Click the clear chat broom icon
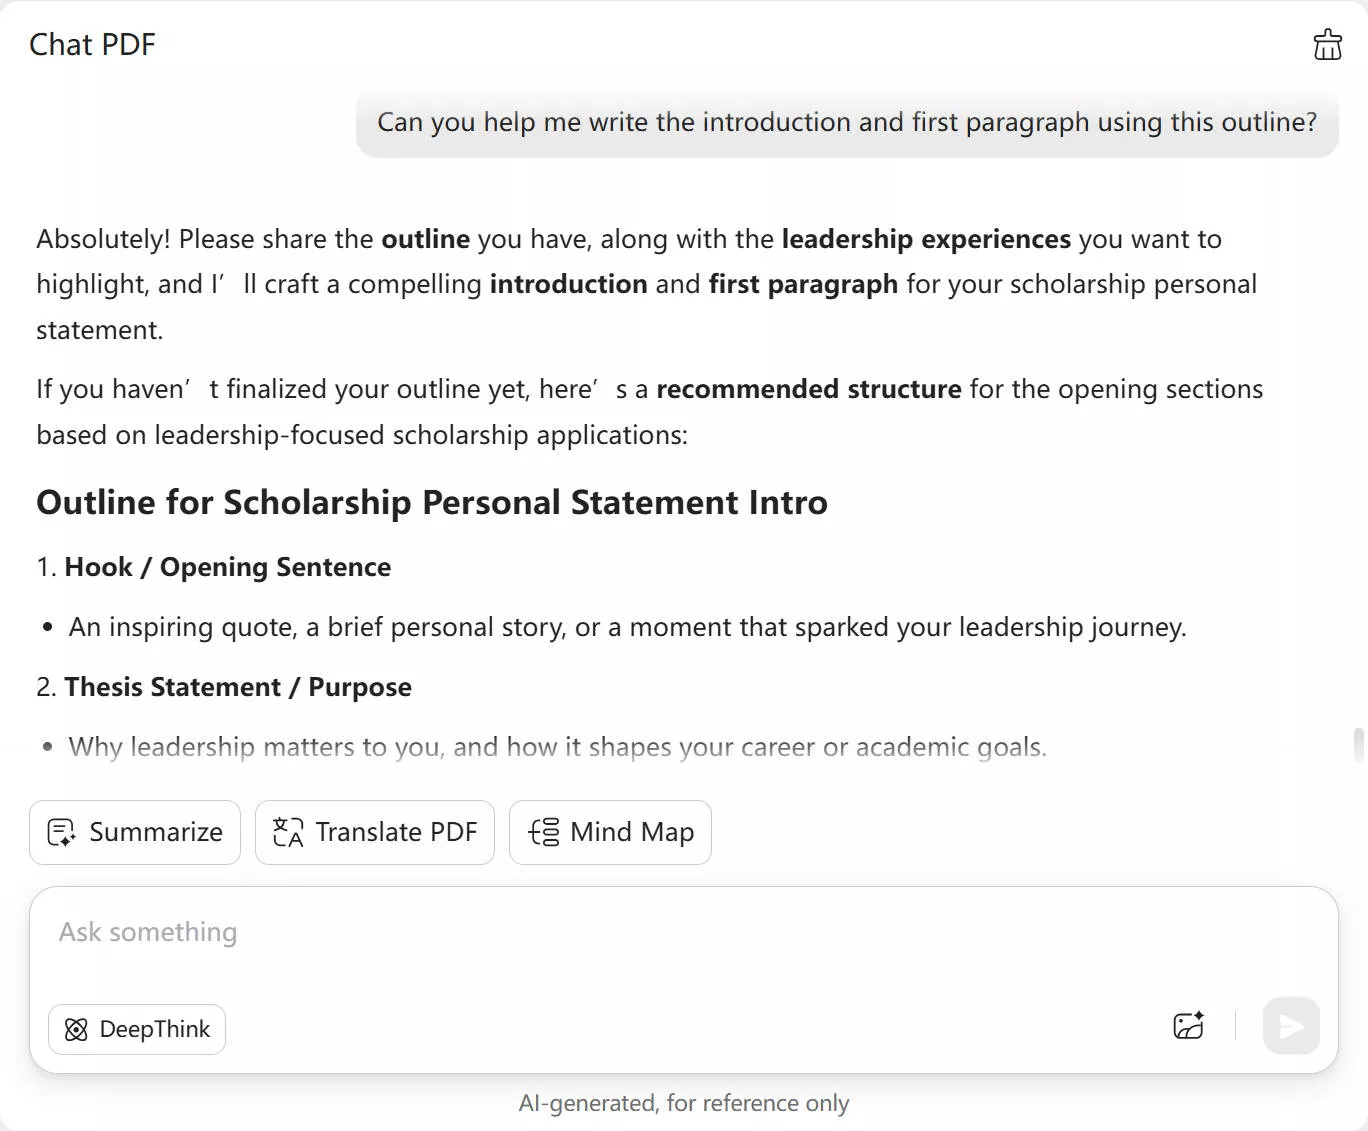This screenshot has height=1131, width=1368. (x=1327, y=45)
